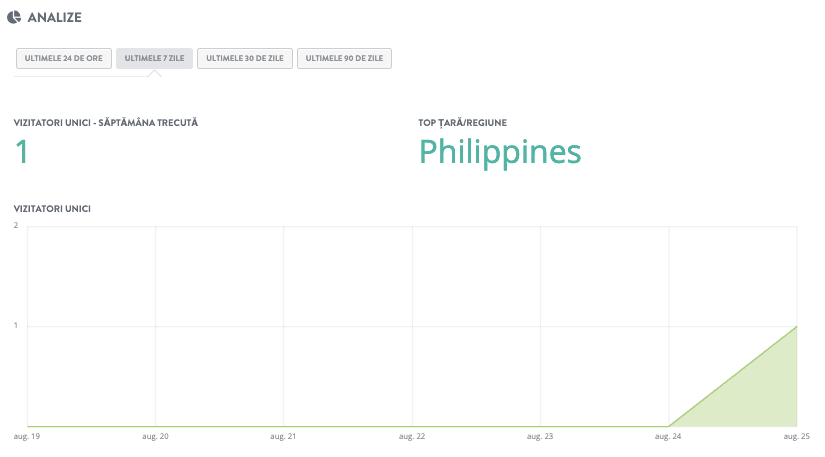Click the Vizitatori unici - săptămâna trecută label

click(106, 123)
